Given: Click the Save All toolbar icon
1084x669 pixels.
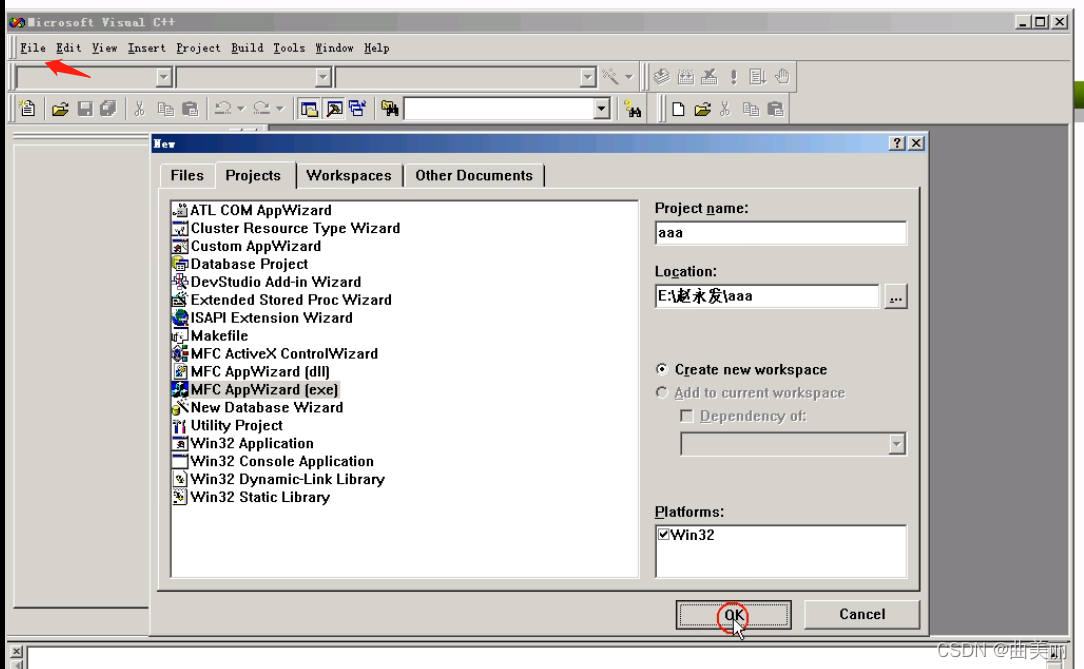Looking at the screenshot, I should pos(109,109).
